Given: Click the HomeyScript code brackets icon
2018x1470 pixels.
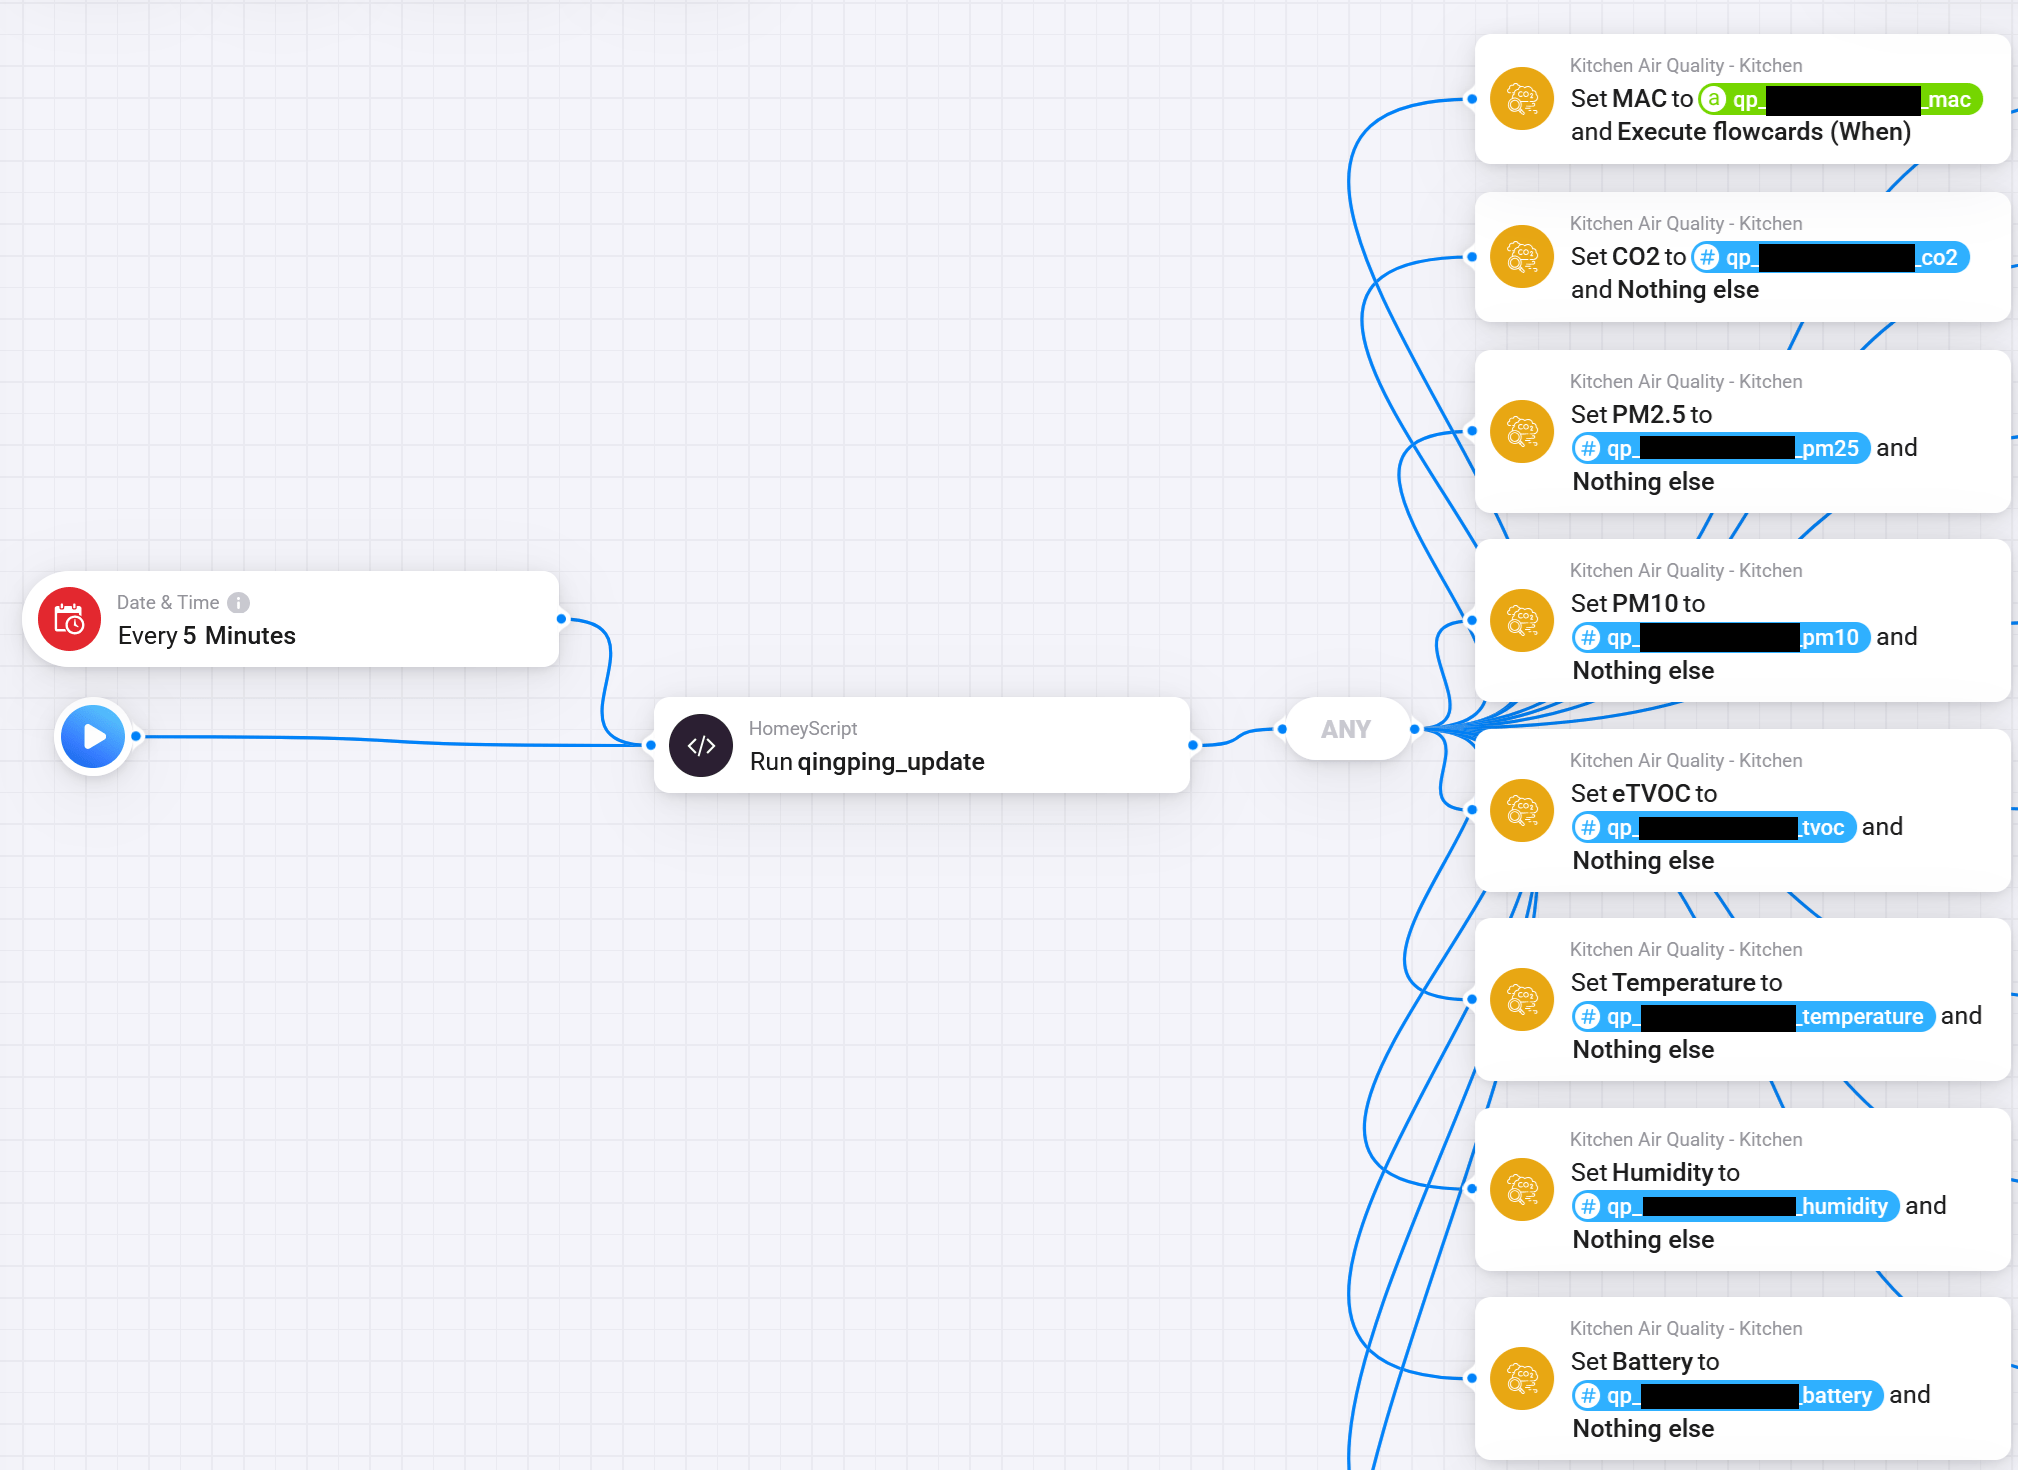Looking at the screenshot, I should coord(701,745).
